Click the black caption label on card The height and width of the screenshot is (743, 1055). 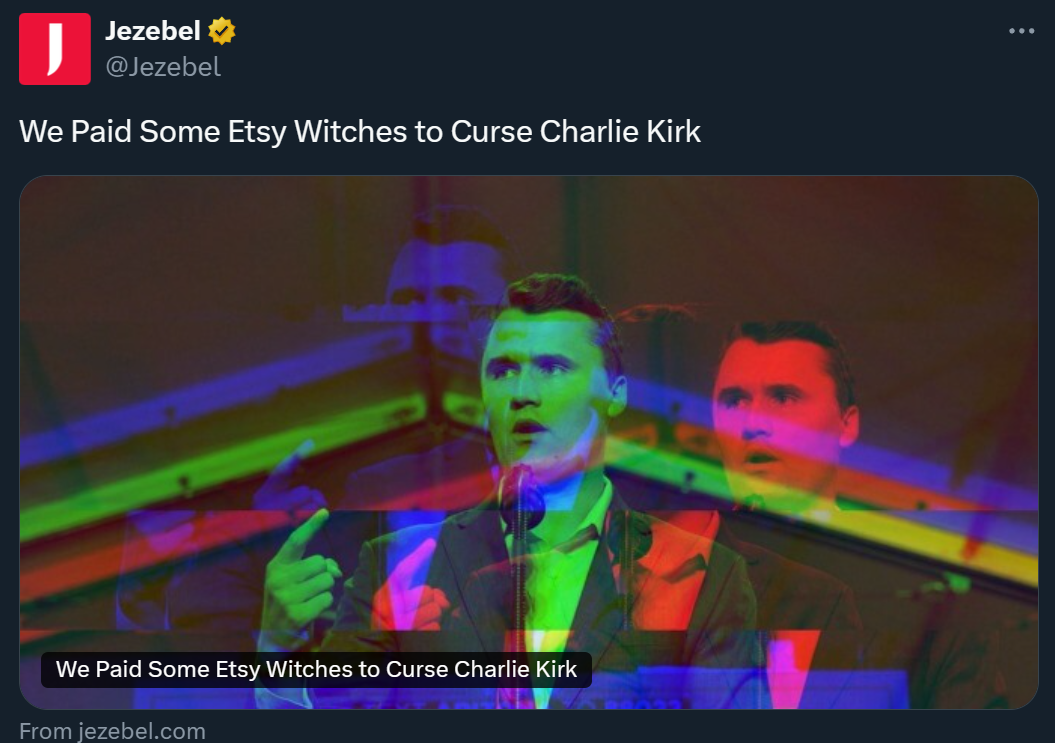(316, 670)
